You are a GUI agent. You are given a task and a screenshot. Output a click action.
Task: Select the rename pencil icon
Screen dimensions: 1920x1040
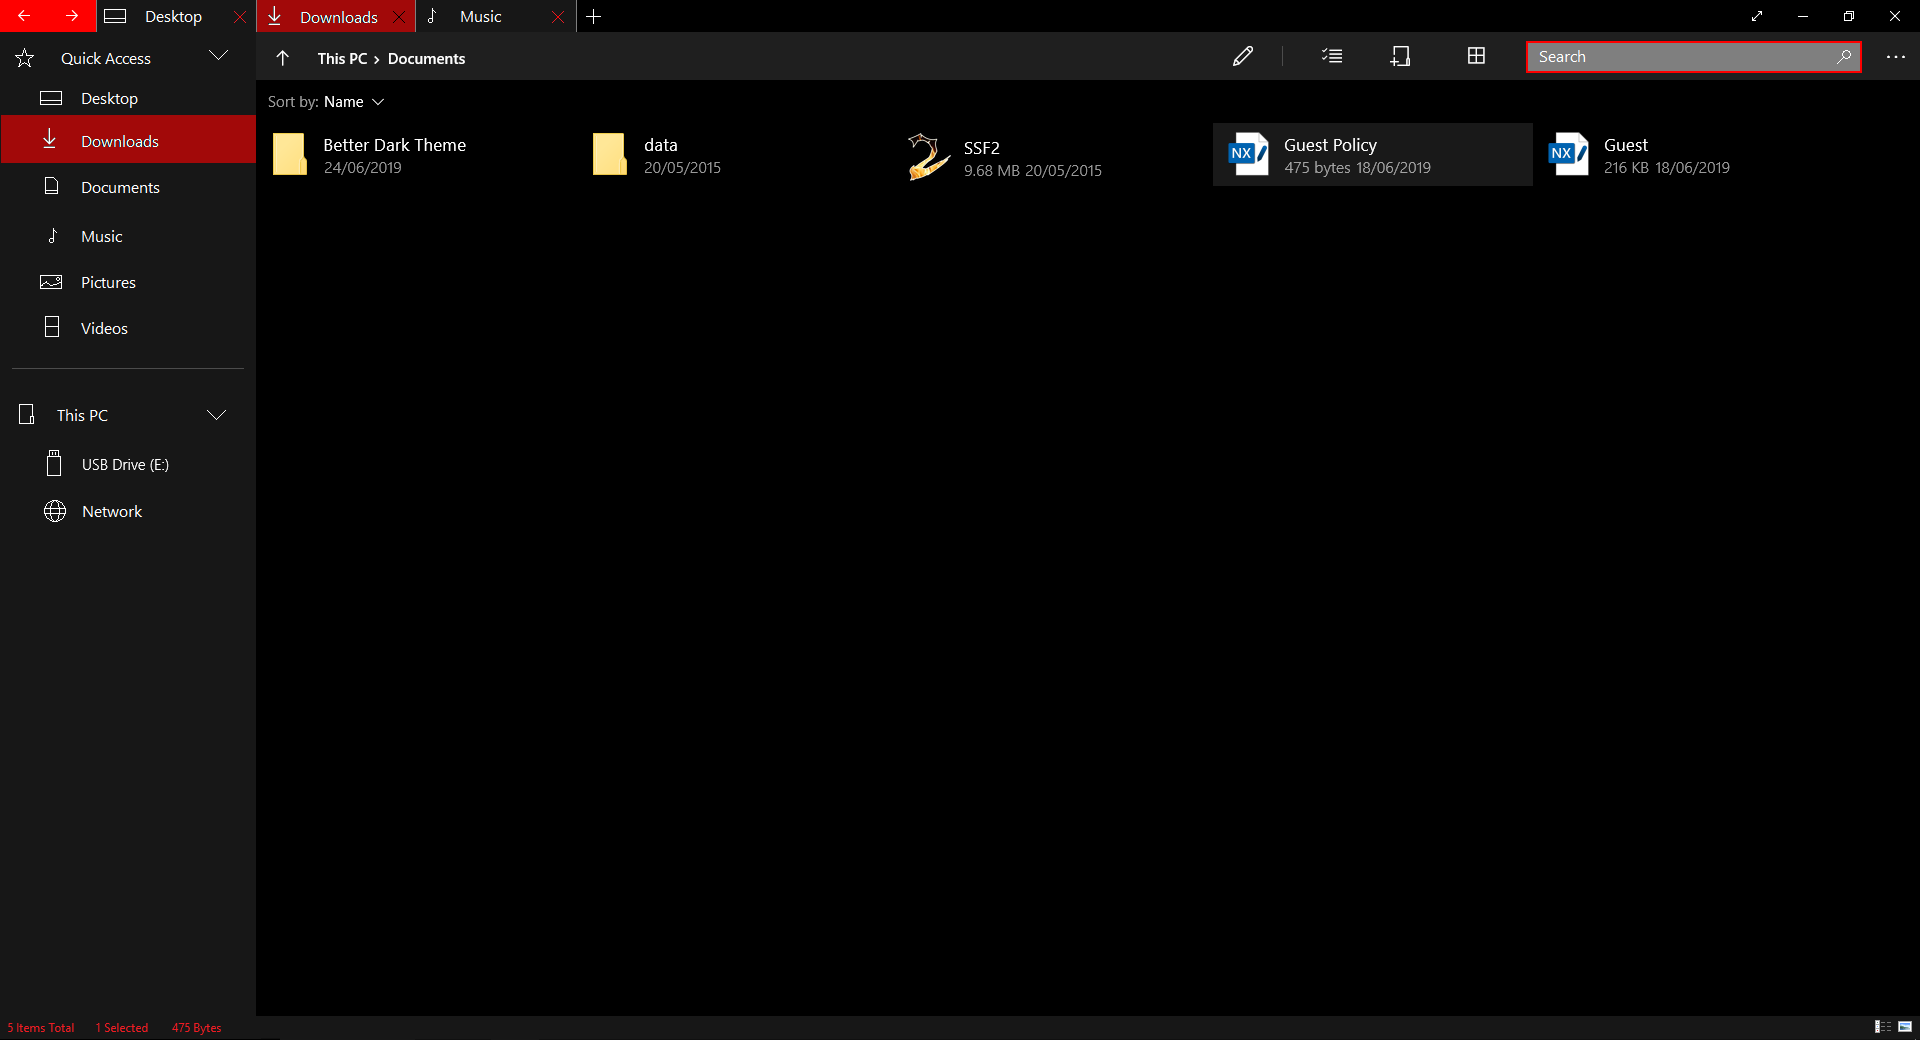[1243, 57]
